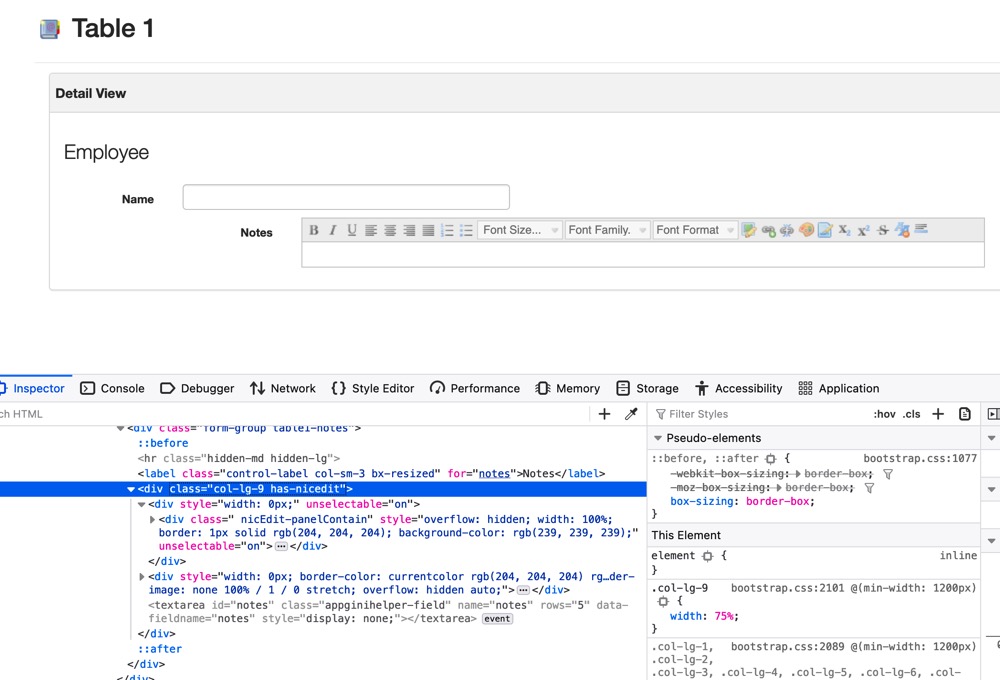The image size is (1000, 680).
Task: Pick a color with the eyedropper
Action: [x=631, y=414]
